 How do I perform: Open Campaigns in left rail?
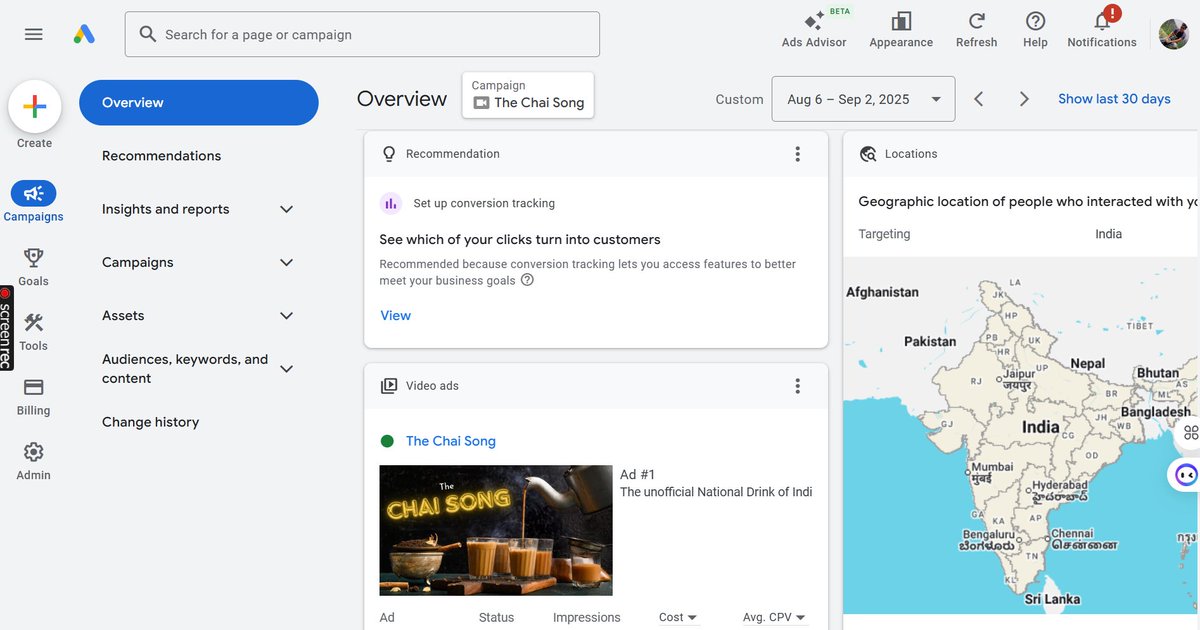click(33, 201)
